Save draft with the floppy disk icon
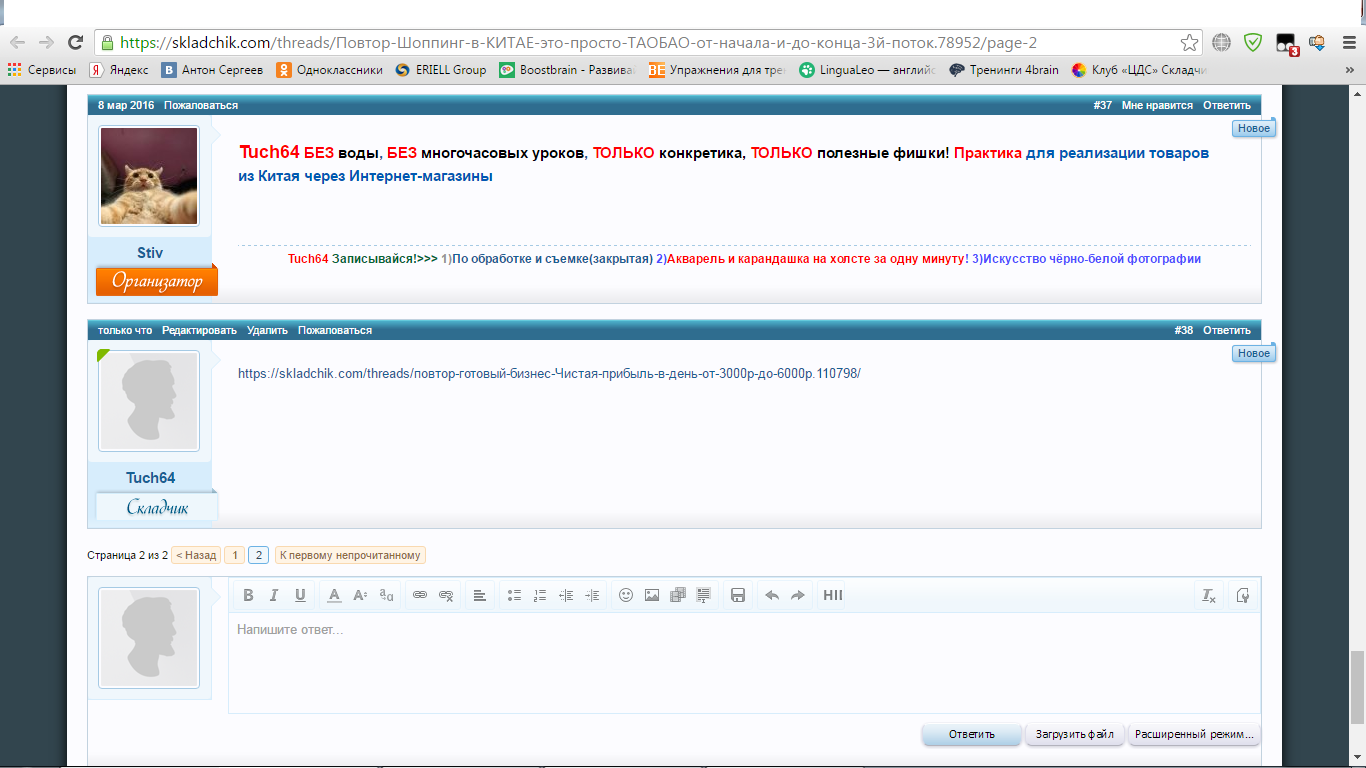Screen dimensions: 1366x768 [738, 595]
